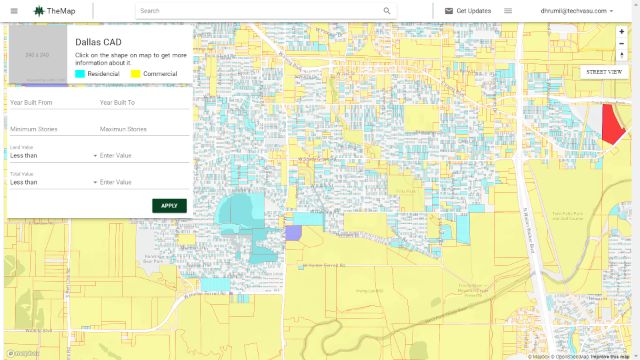Click the search magnifier icon
Viewport: 640px width, 360px height.
click(387, 11)
